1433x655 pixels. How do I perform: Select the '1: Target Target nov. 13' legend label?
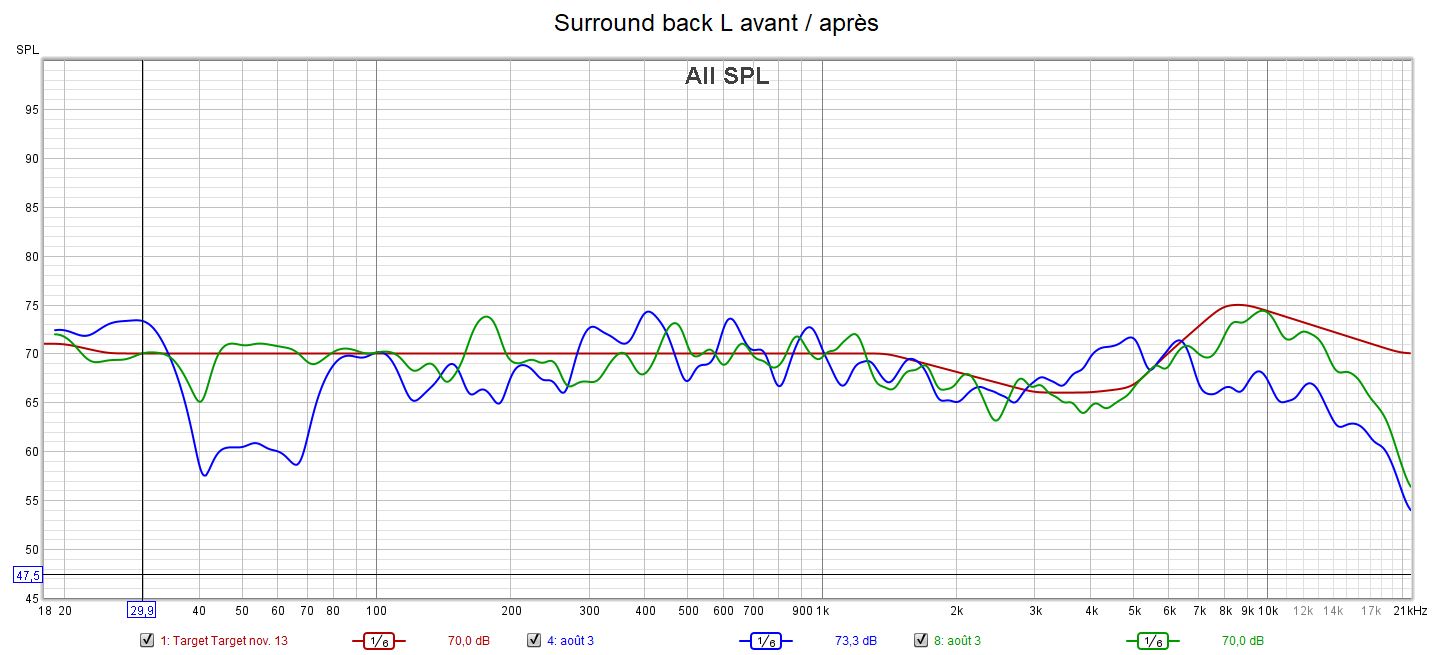click(224, 641)
